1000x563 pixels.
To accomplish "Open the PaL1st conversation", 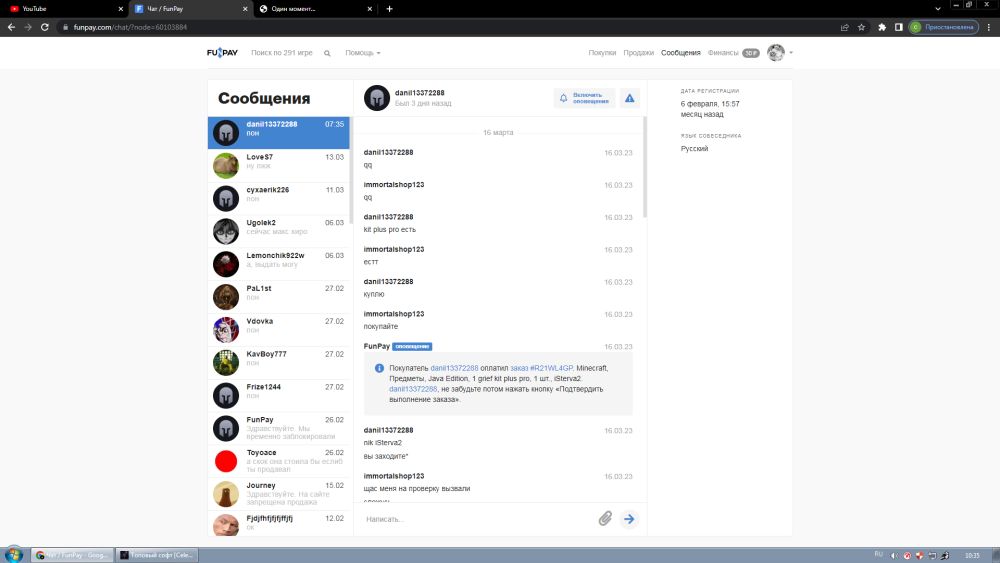I will (279, 297).
